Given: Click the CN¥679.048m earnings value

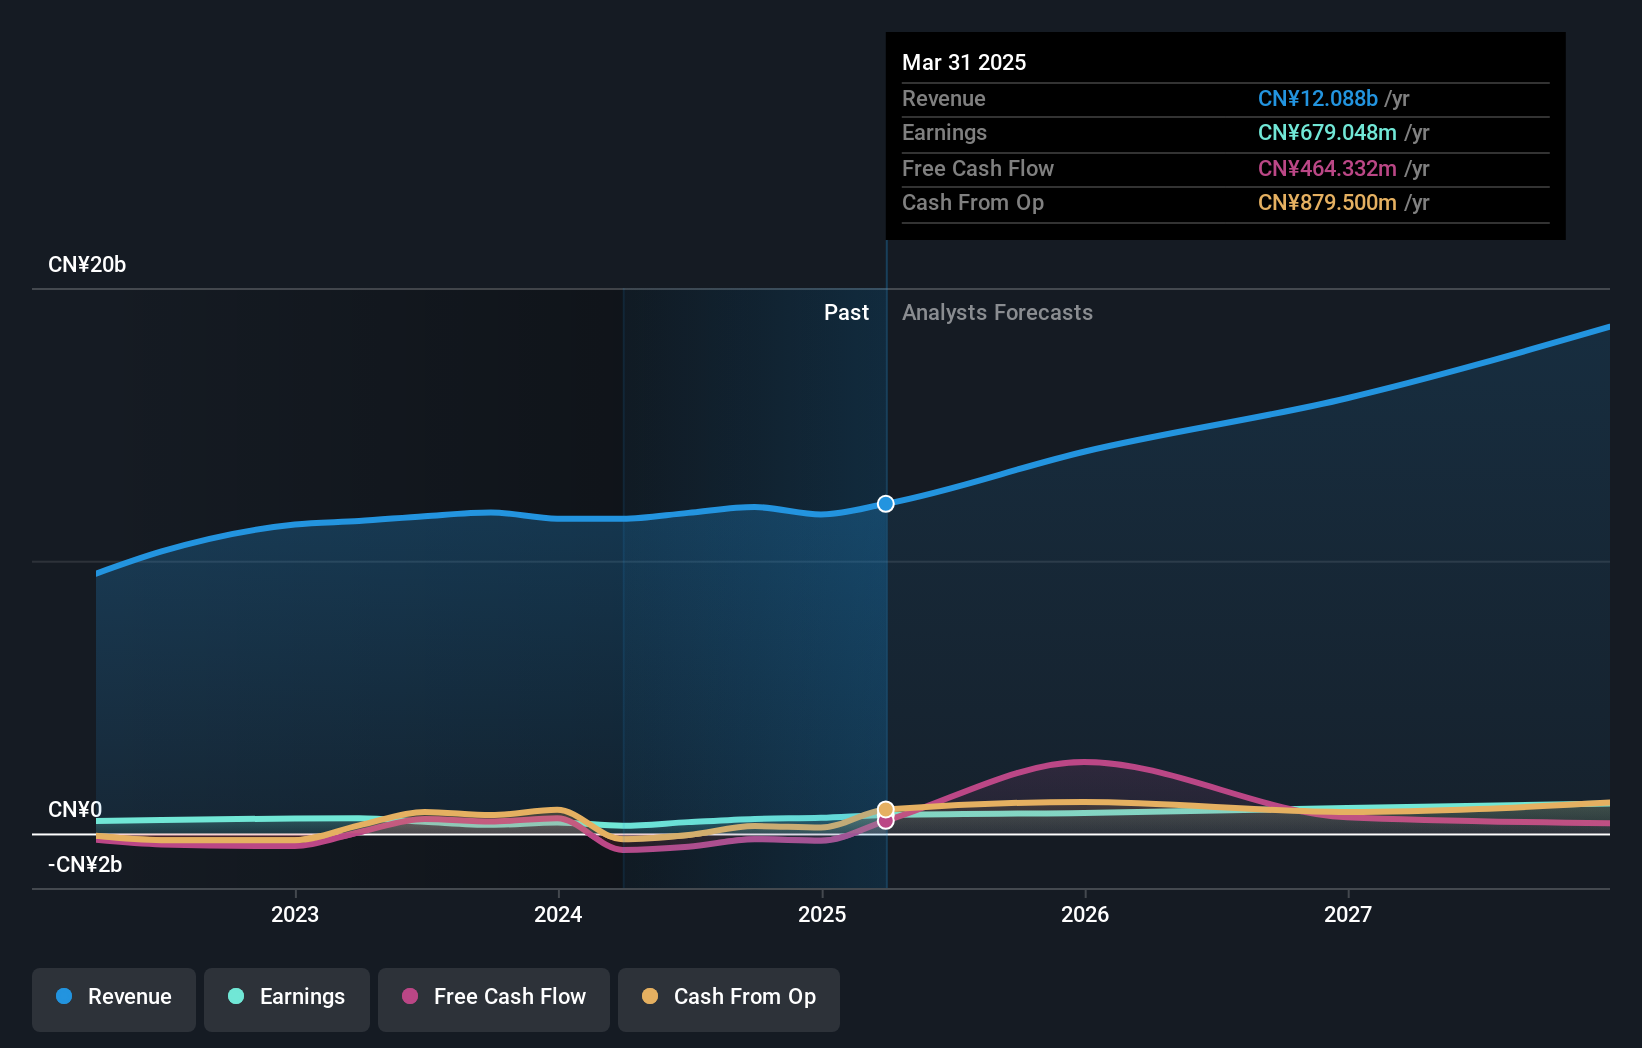Looking at the screenshot, I should click(1327, 133).
